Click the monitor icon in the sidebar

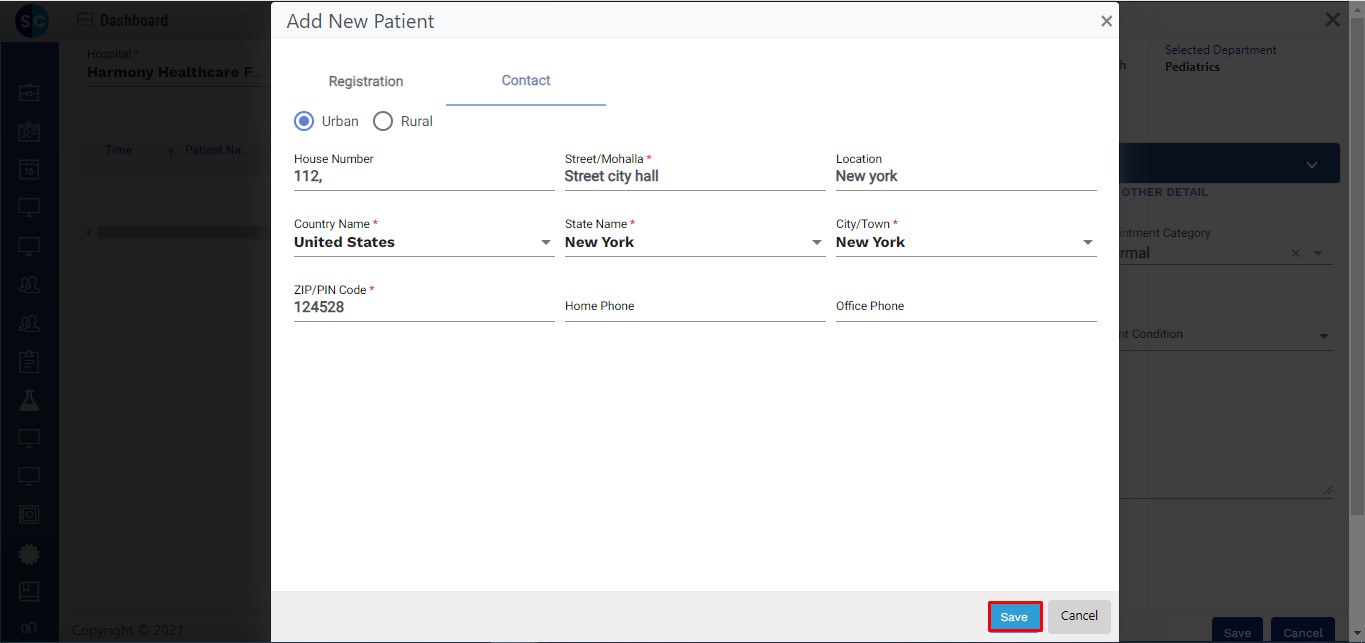point(29,208)
